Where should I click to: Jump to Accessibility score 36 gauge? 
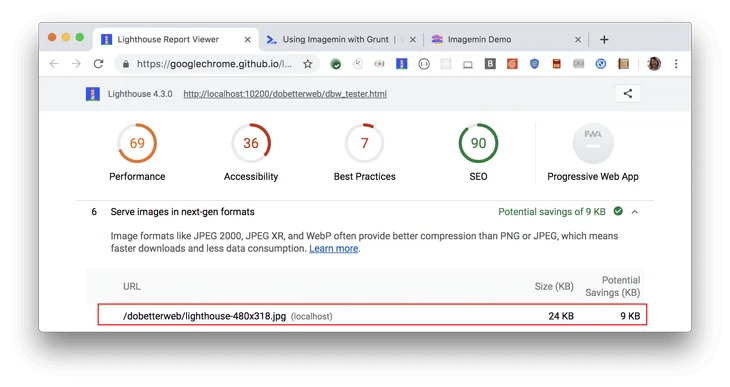[x=251, y=143]
